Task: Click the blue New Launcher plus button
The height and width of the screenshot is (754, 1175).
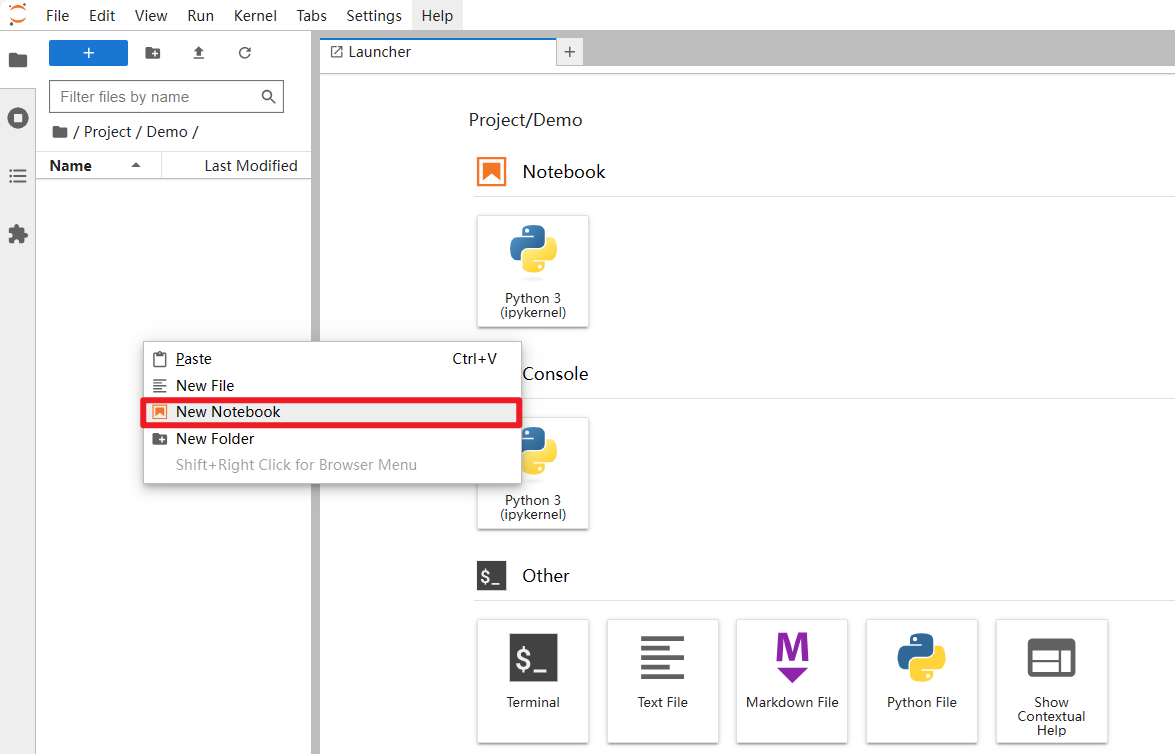Action: 88,53
